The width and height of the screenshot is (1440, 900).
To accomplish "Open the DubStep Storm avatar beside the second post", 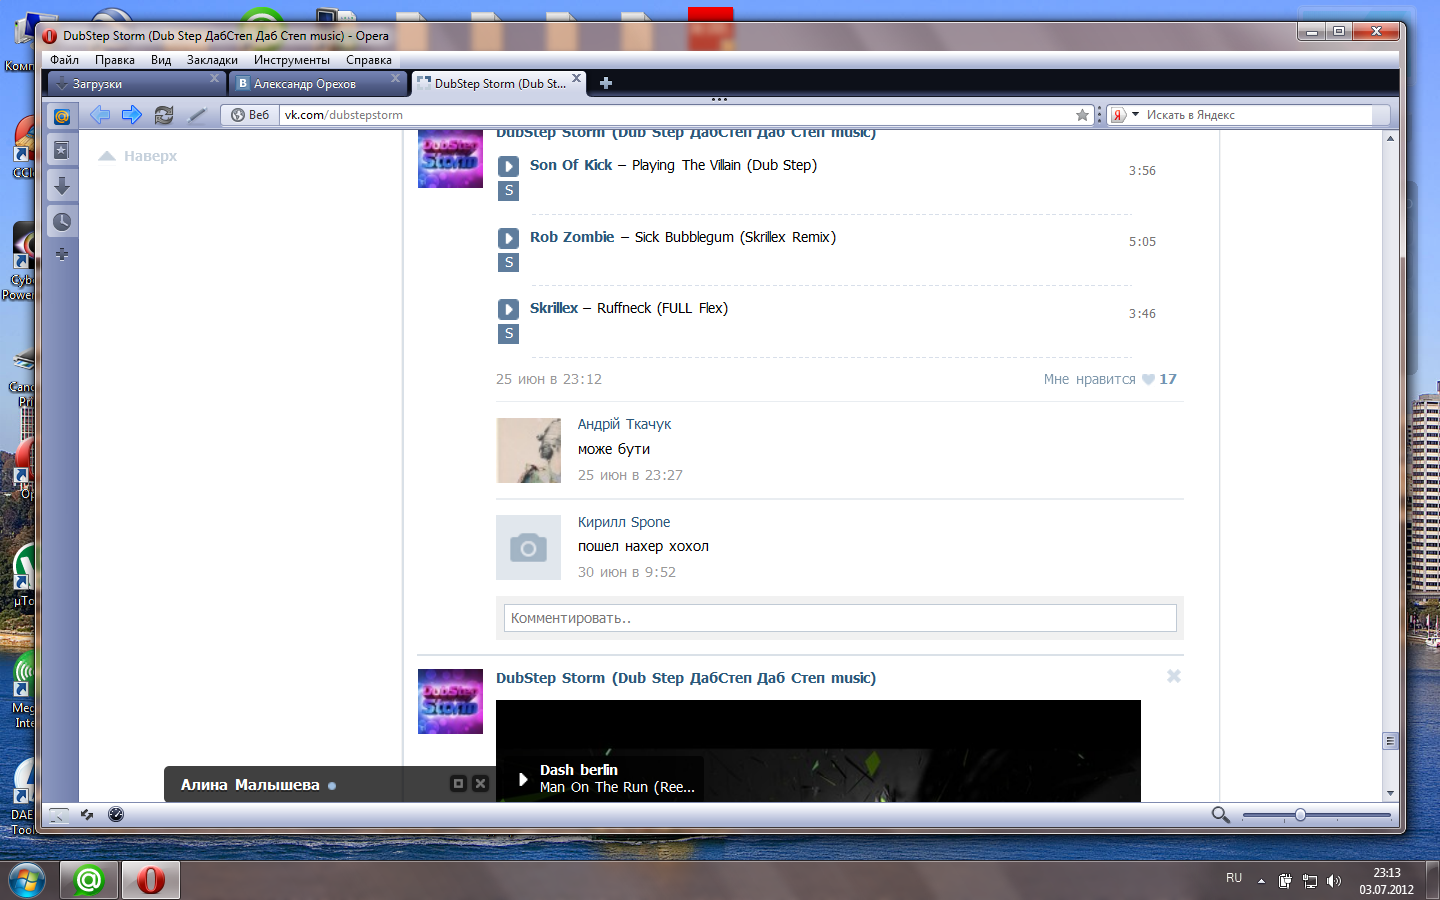I will [x=450, y=702].
